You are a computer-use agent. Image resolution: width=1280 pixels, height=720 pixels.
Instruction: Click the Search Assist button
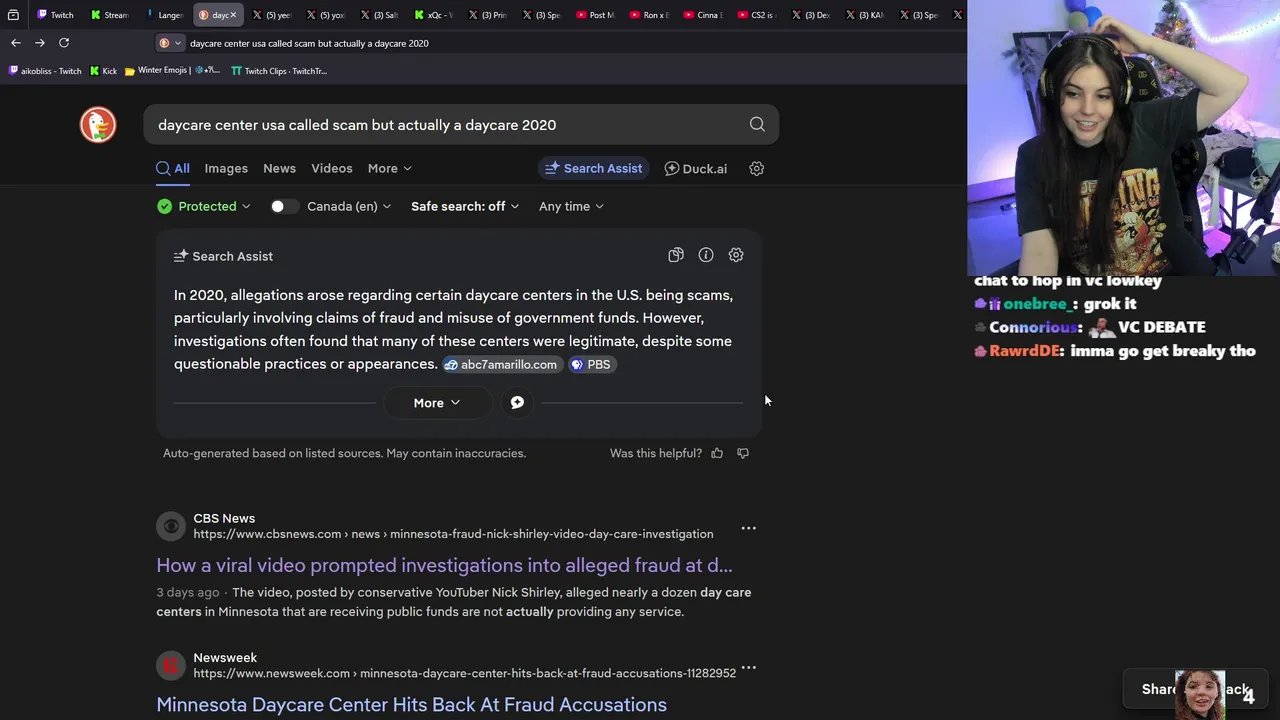point(593,168)
